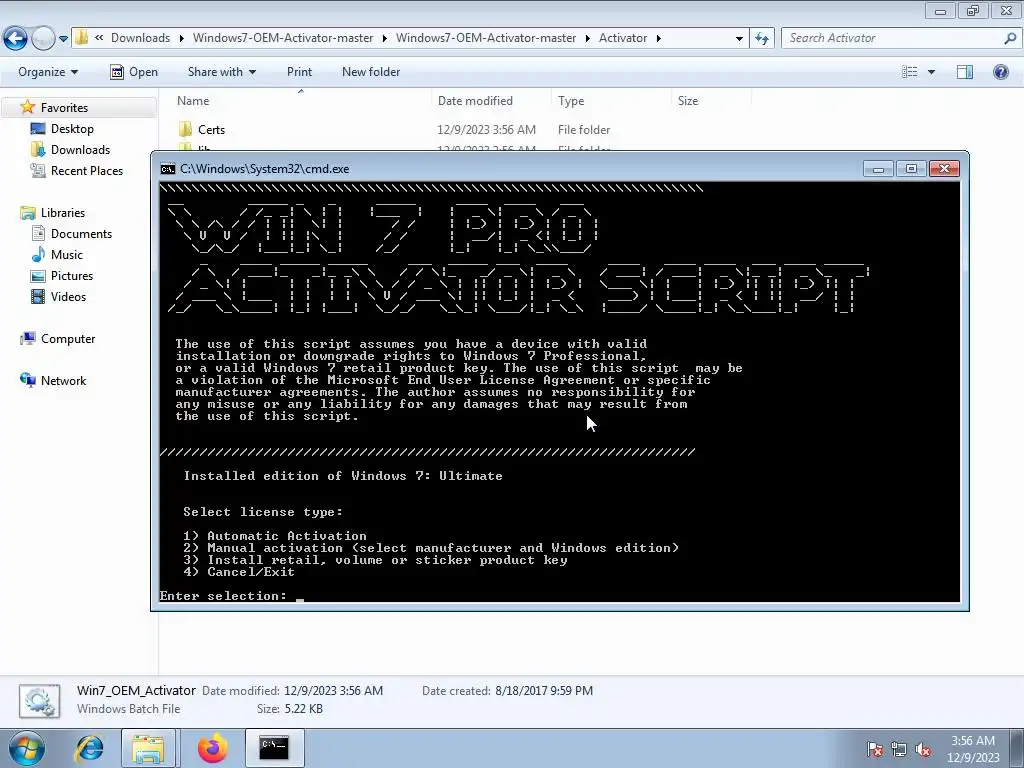Image resolution: width=1024 pixels, height=768 pixels.
Task: Click the search magnifier icon
Action: pyautogui.click(x=1010, y=38)
